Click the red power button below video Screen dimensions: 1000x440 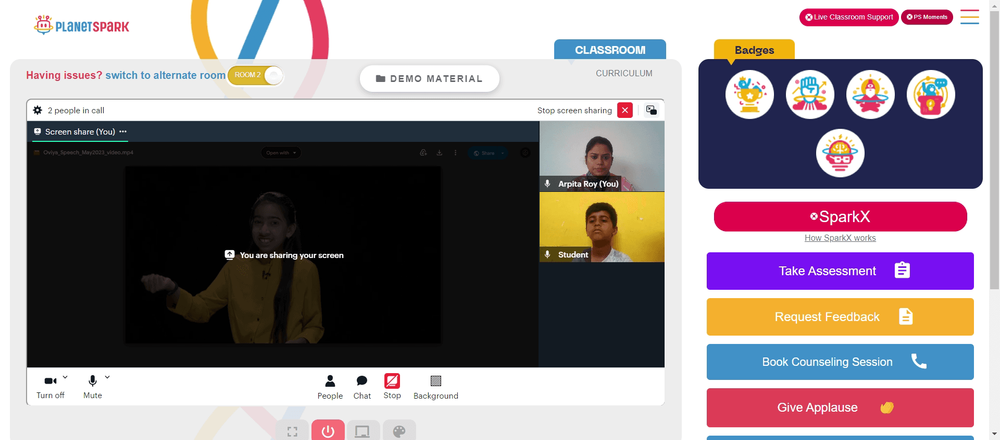[328, 431]
